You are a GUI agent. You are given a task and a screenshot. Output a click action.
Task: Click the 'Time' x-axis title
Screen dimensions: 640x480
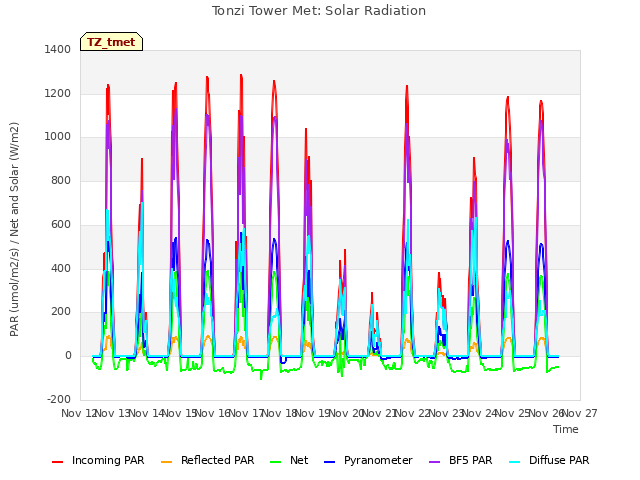point(566,429)
